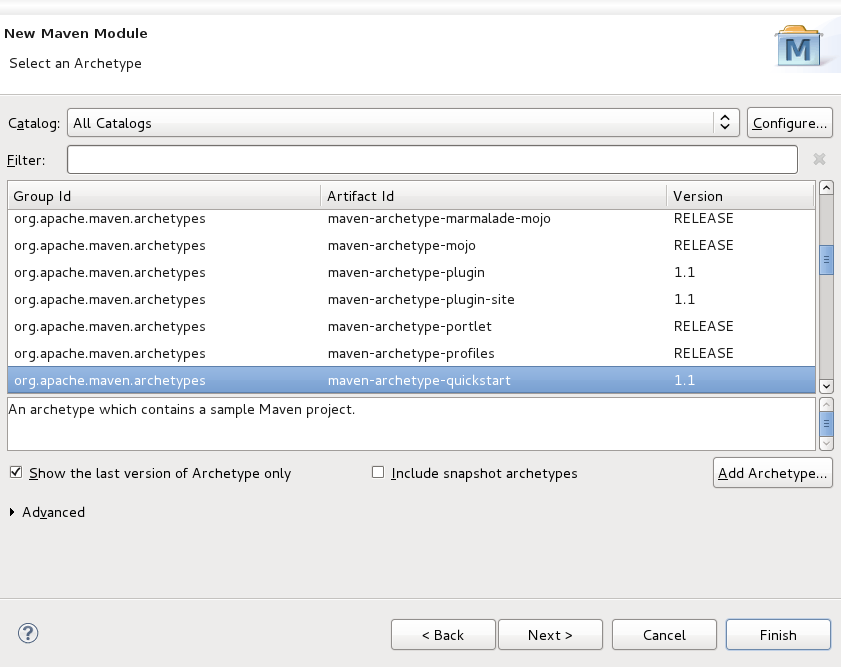Click the help question mark icon
Screen dimensions: 841x667
tap(28, 633)
